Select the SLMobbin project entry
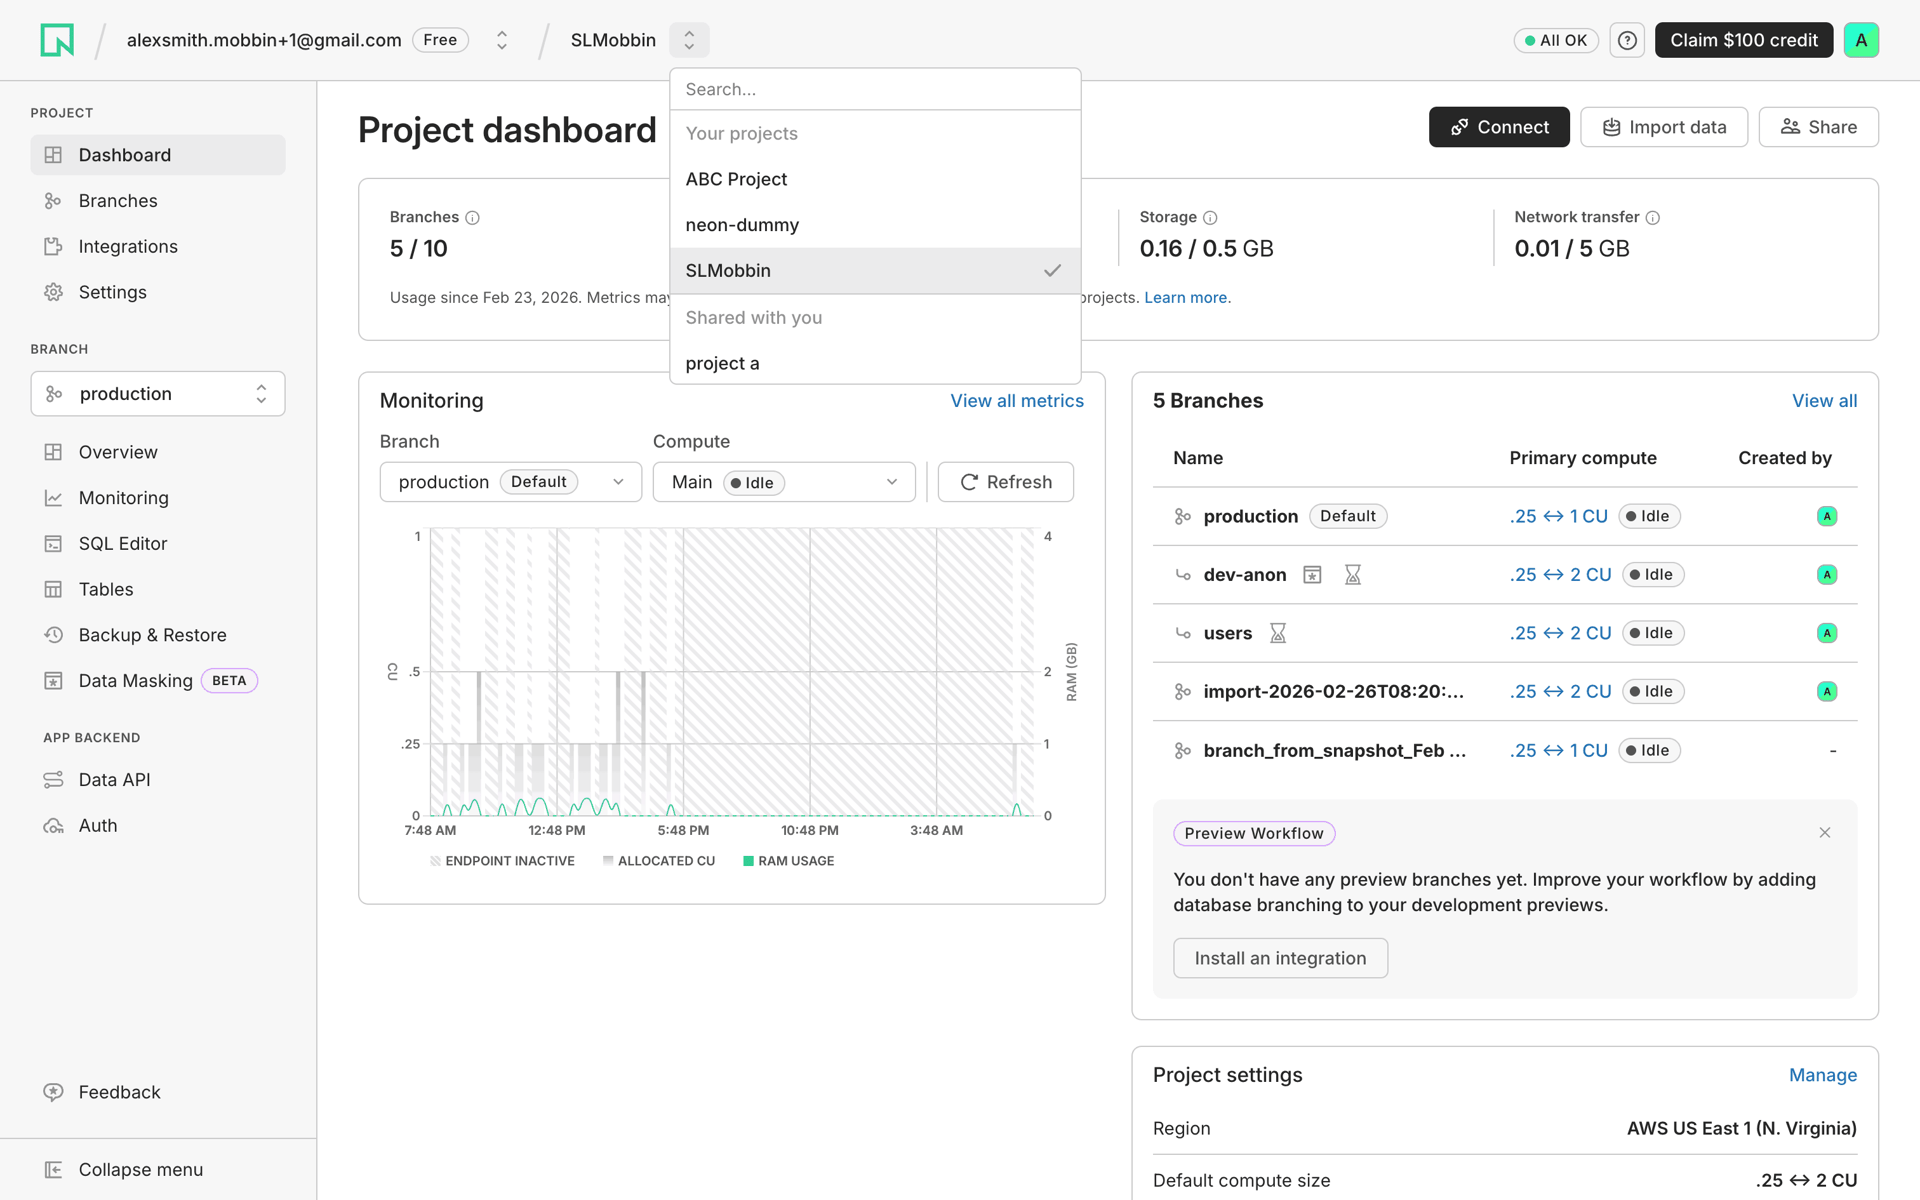 pos(875,271)
